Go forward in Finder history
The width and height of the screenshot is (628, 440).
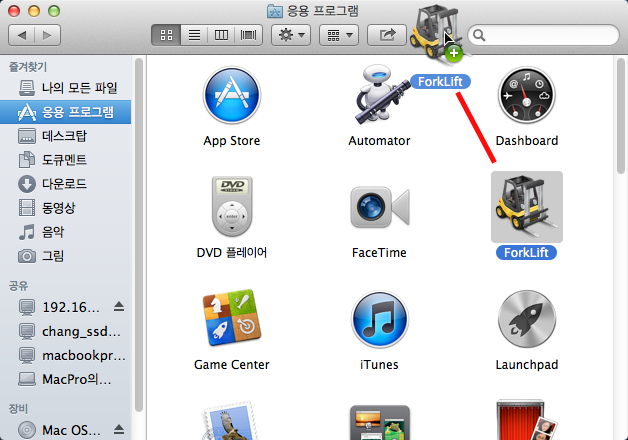47,35
